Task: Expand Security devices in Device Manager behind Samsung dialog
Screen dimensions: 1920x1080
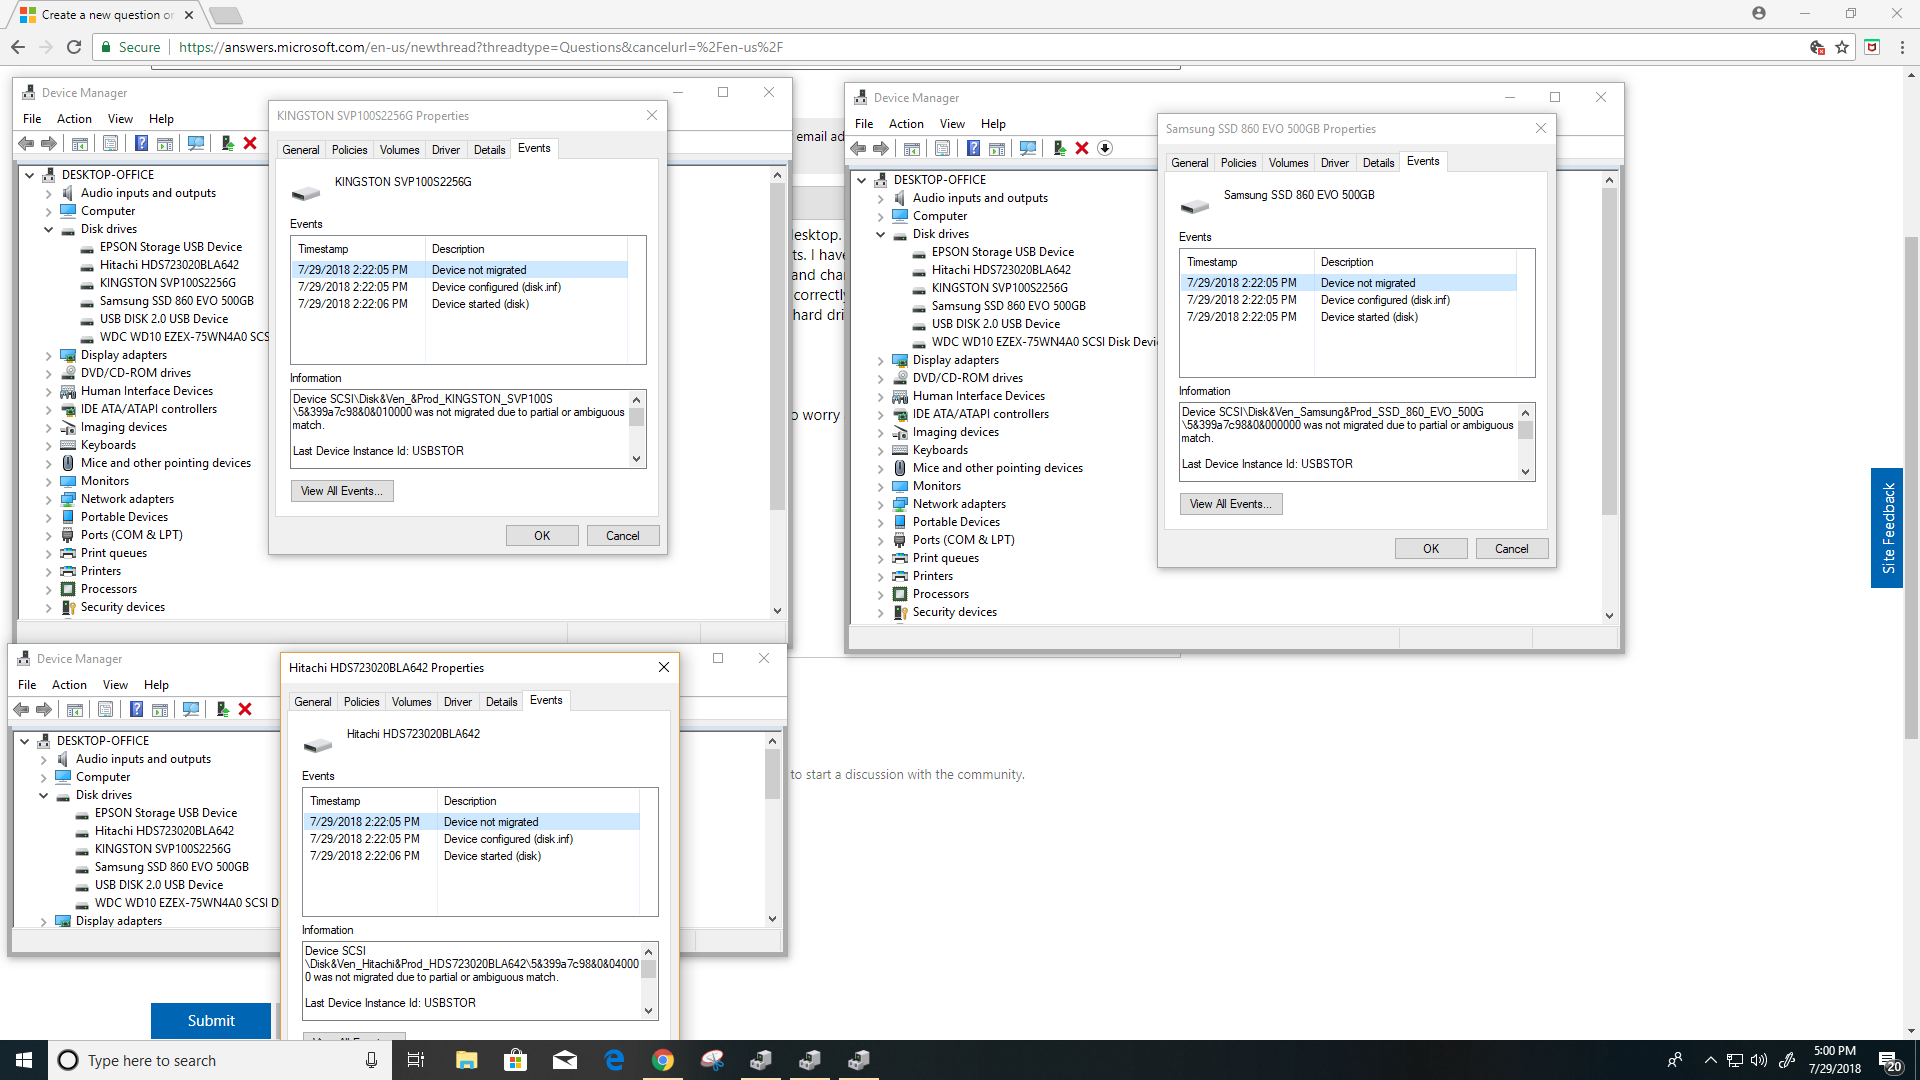Action: tap(880, 612)
